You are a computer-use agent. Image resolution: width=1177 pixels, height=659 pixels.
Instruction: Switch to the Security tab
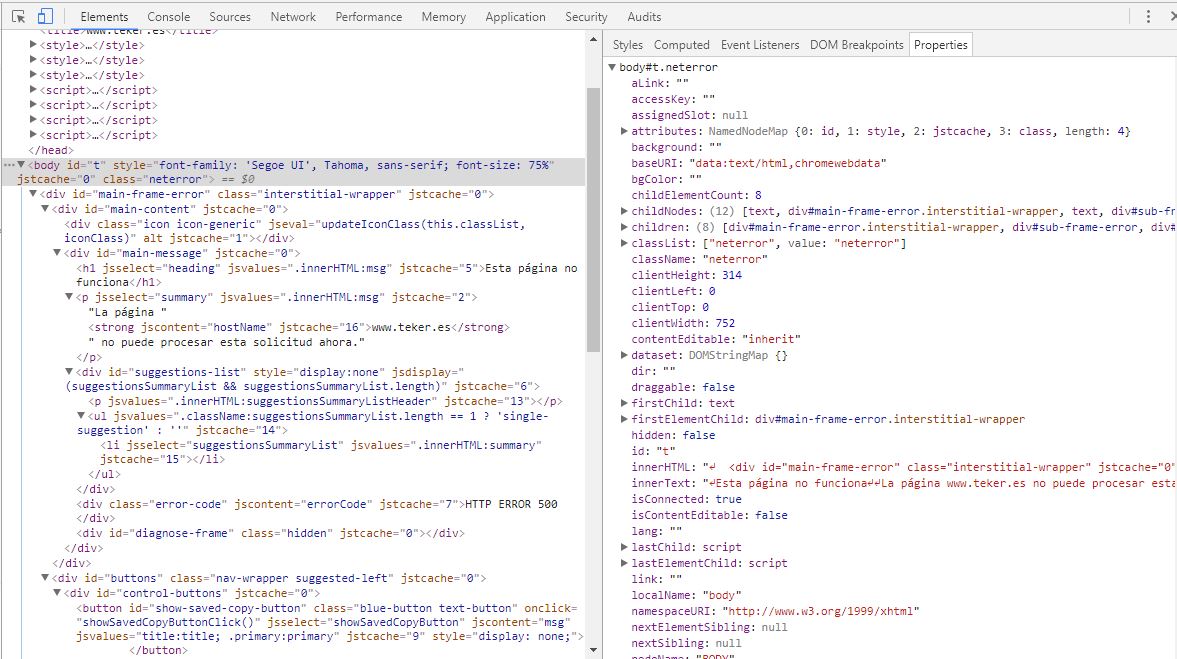[586, 17]
